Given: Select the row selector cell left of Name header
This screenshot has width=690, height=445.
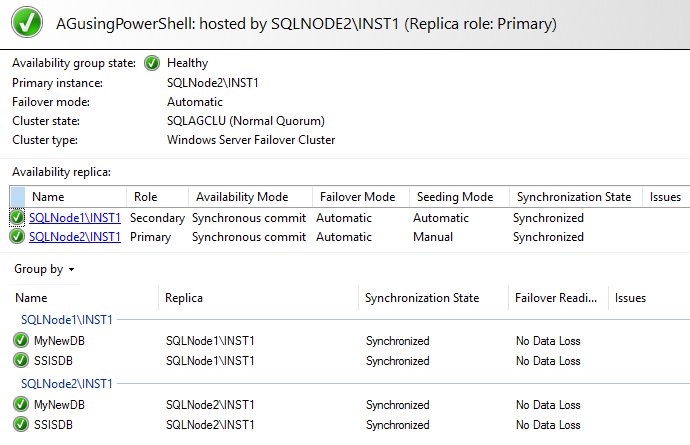Looking at the screenshot, I should [17, 197].
